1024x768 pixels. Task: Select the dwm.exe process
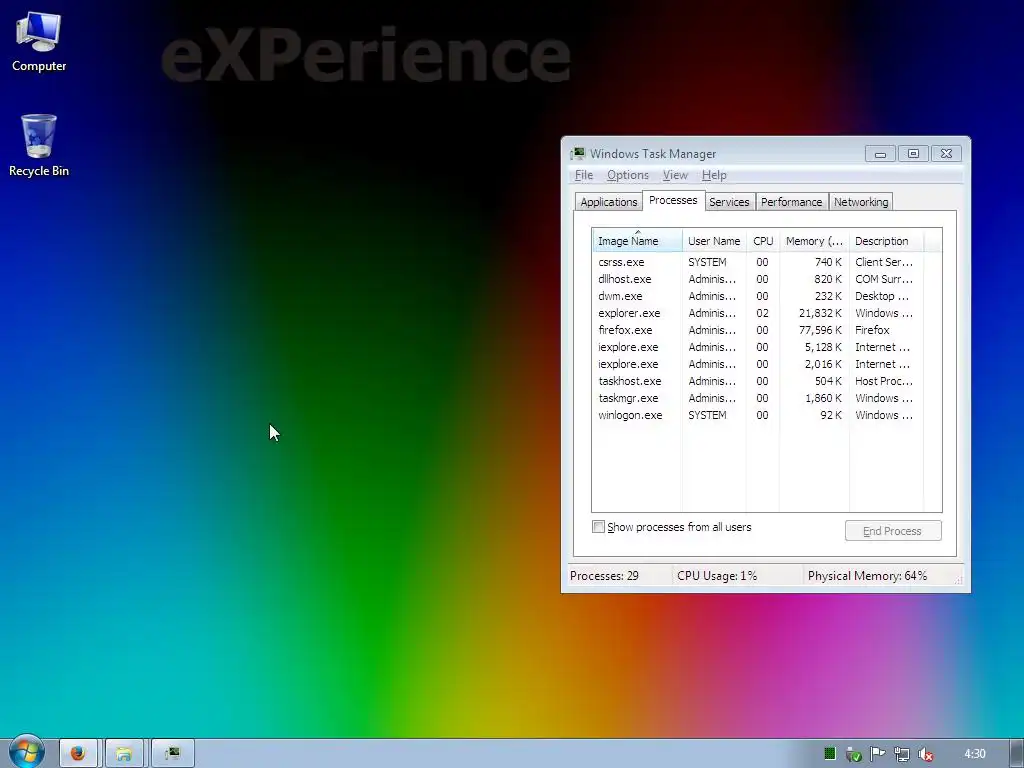coord(758,296)
